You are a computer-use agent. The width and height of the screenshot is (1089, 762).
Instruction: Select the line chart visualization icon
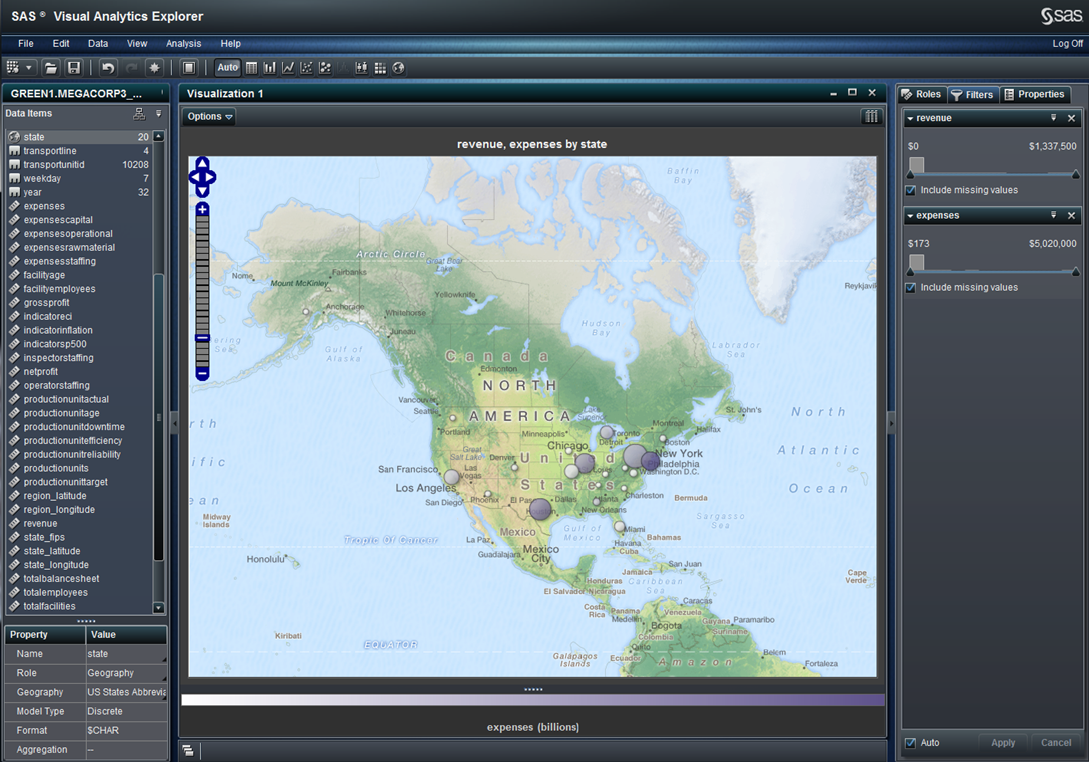coord(288,68)
